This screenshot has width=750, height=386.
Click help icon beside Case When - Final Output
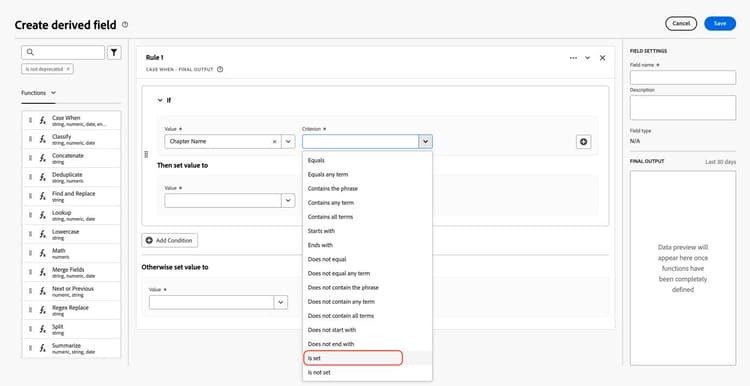[x=220, y=69]
